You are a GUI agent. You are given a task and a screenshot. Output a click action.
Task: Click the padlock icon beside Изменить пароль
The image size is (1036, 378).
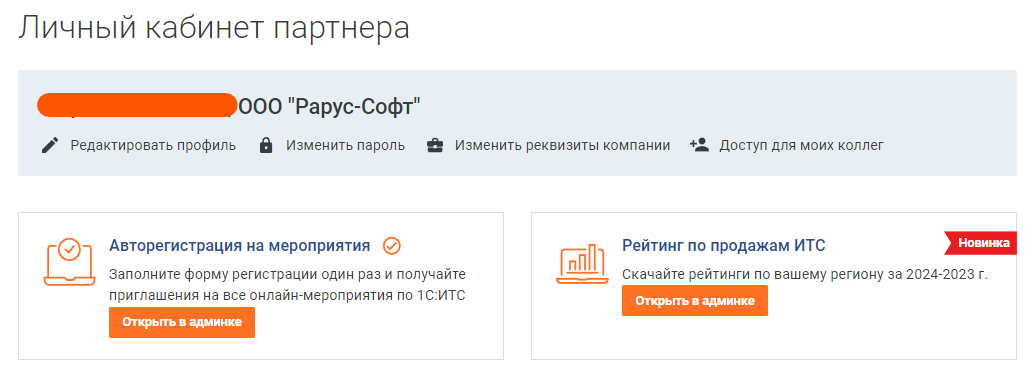coord(266,145)
